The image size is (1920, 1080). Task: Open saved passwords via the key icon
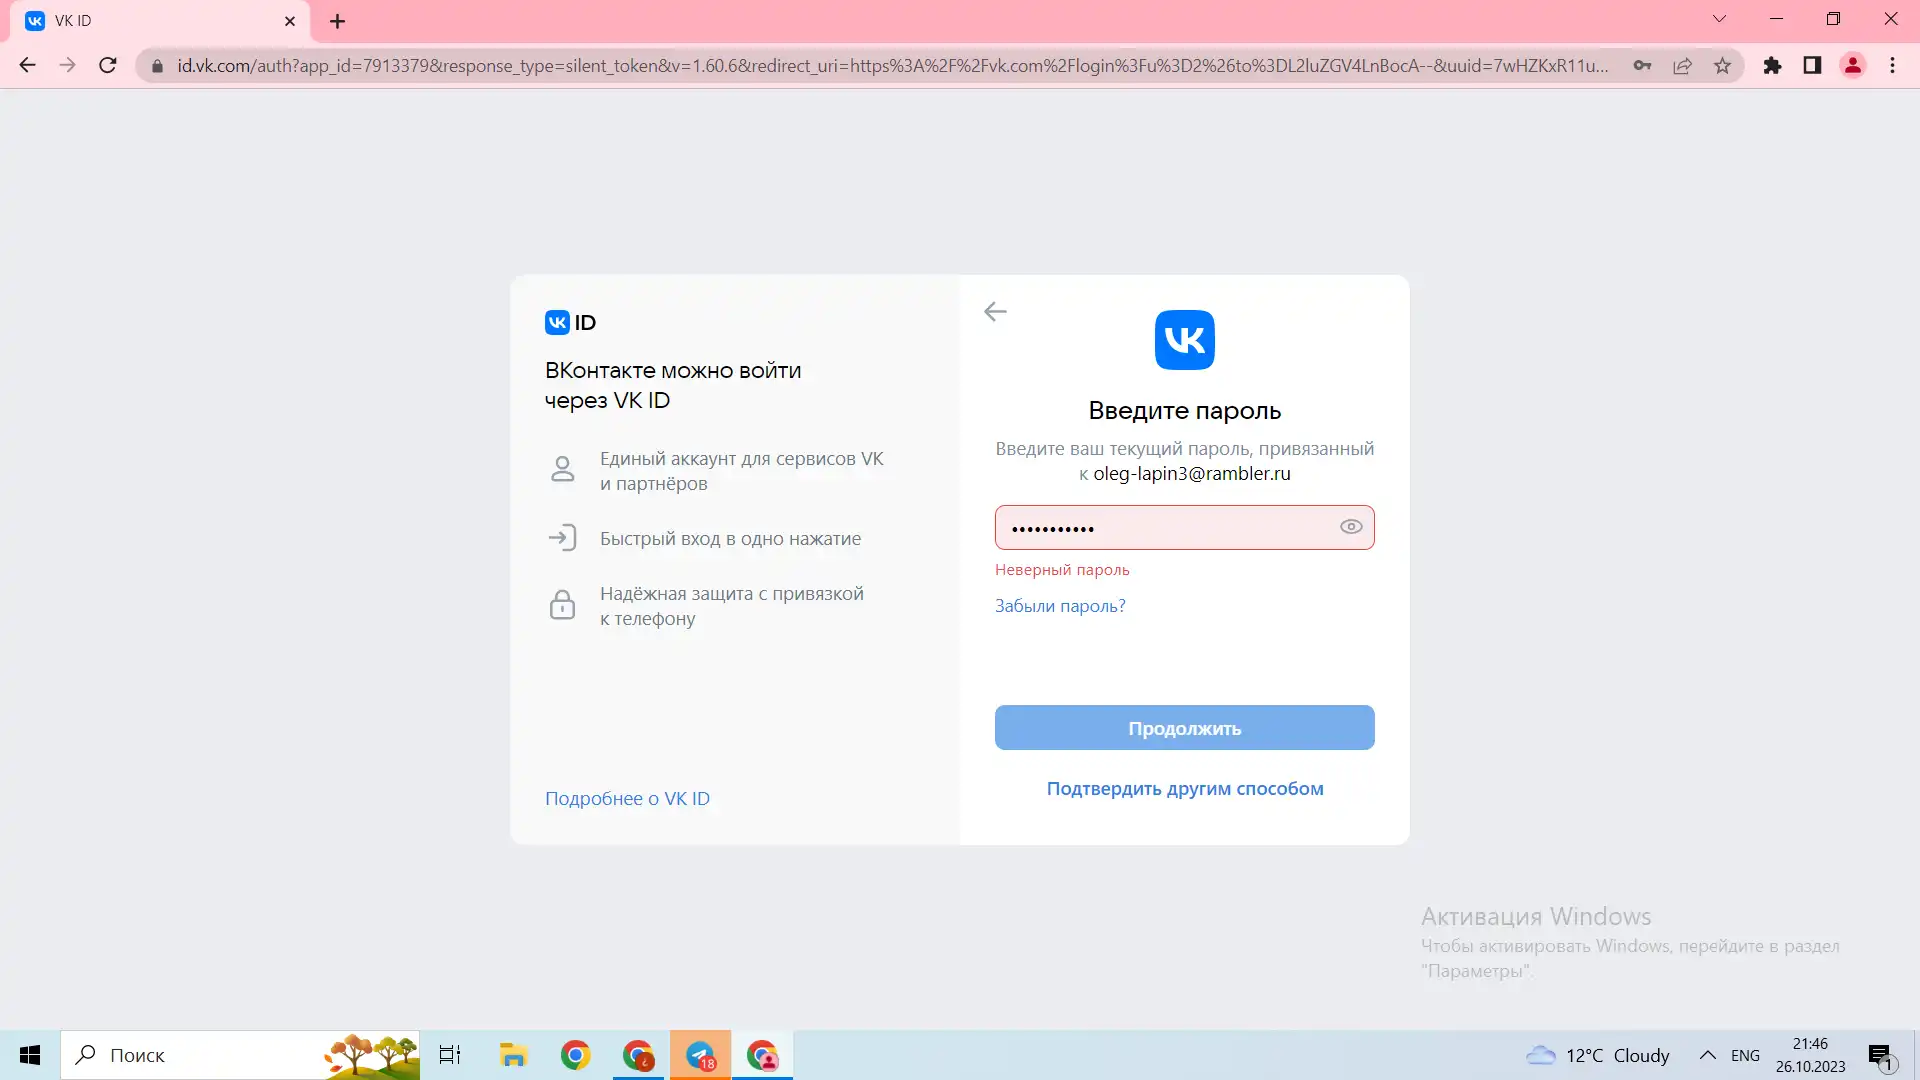click(1642, 66)
